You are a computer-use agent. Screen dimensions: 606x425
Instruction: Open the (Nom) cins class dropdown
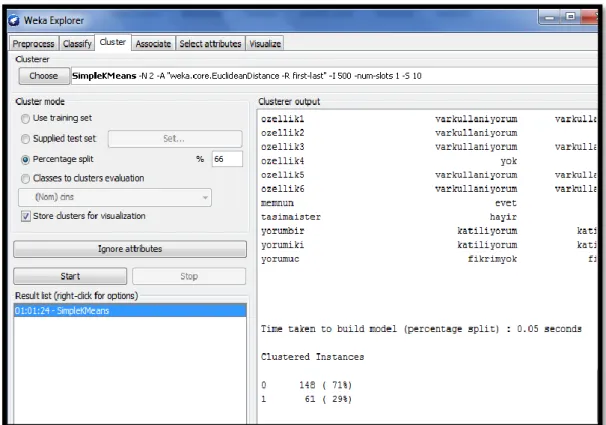(115, 197)
